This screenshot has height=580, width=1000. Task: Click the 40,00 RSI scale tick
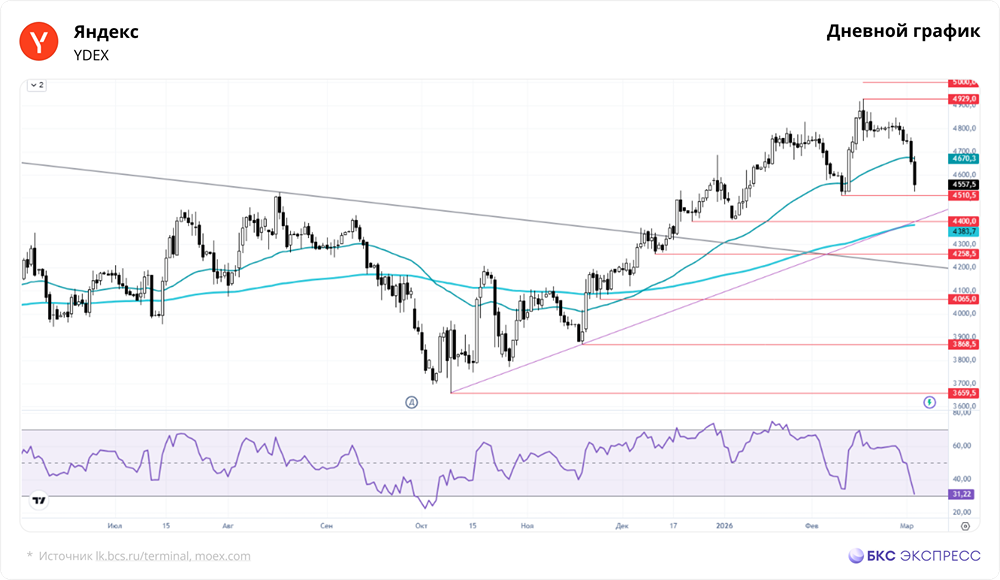coord(962,479)
